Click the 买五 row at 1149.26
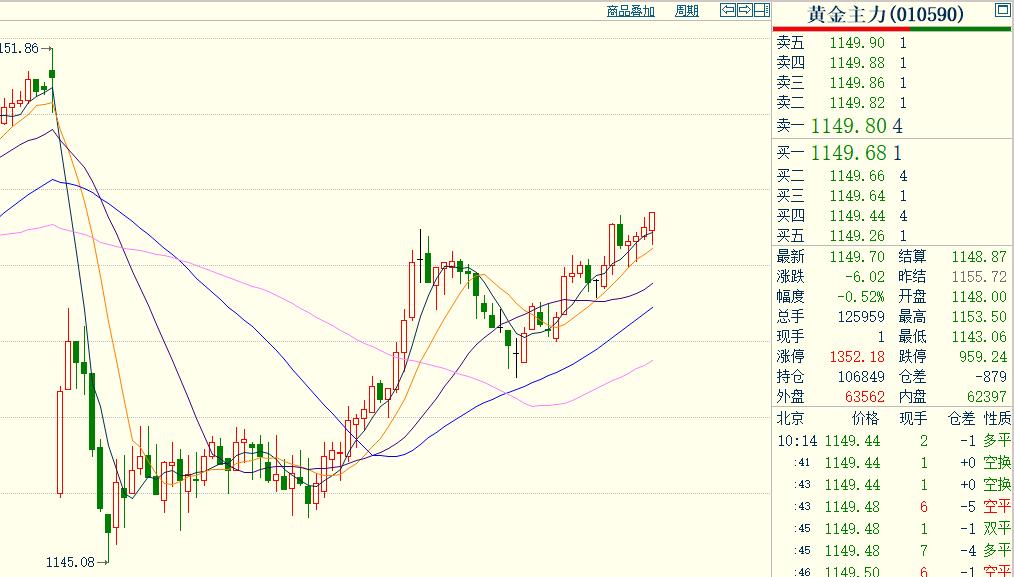This screenshot has height=577, width=1014. pos(856,236)
